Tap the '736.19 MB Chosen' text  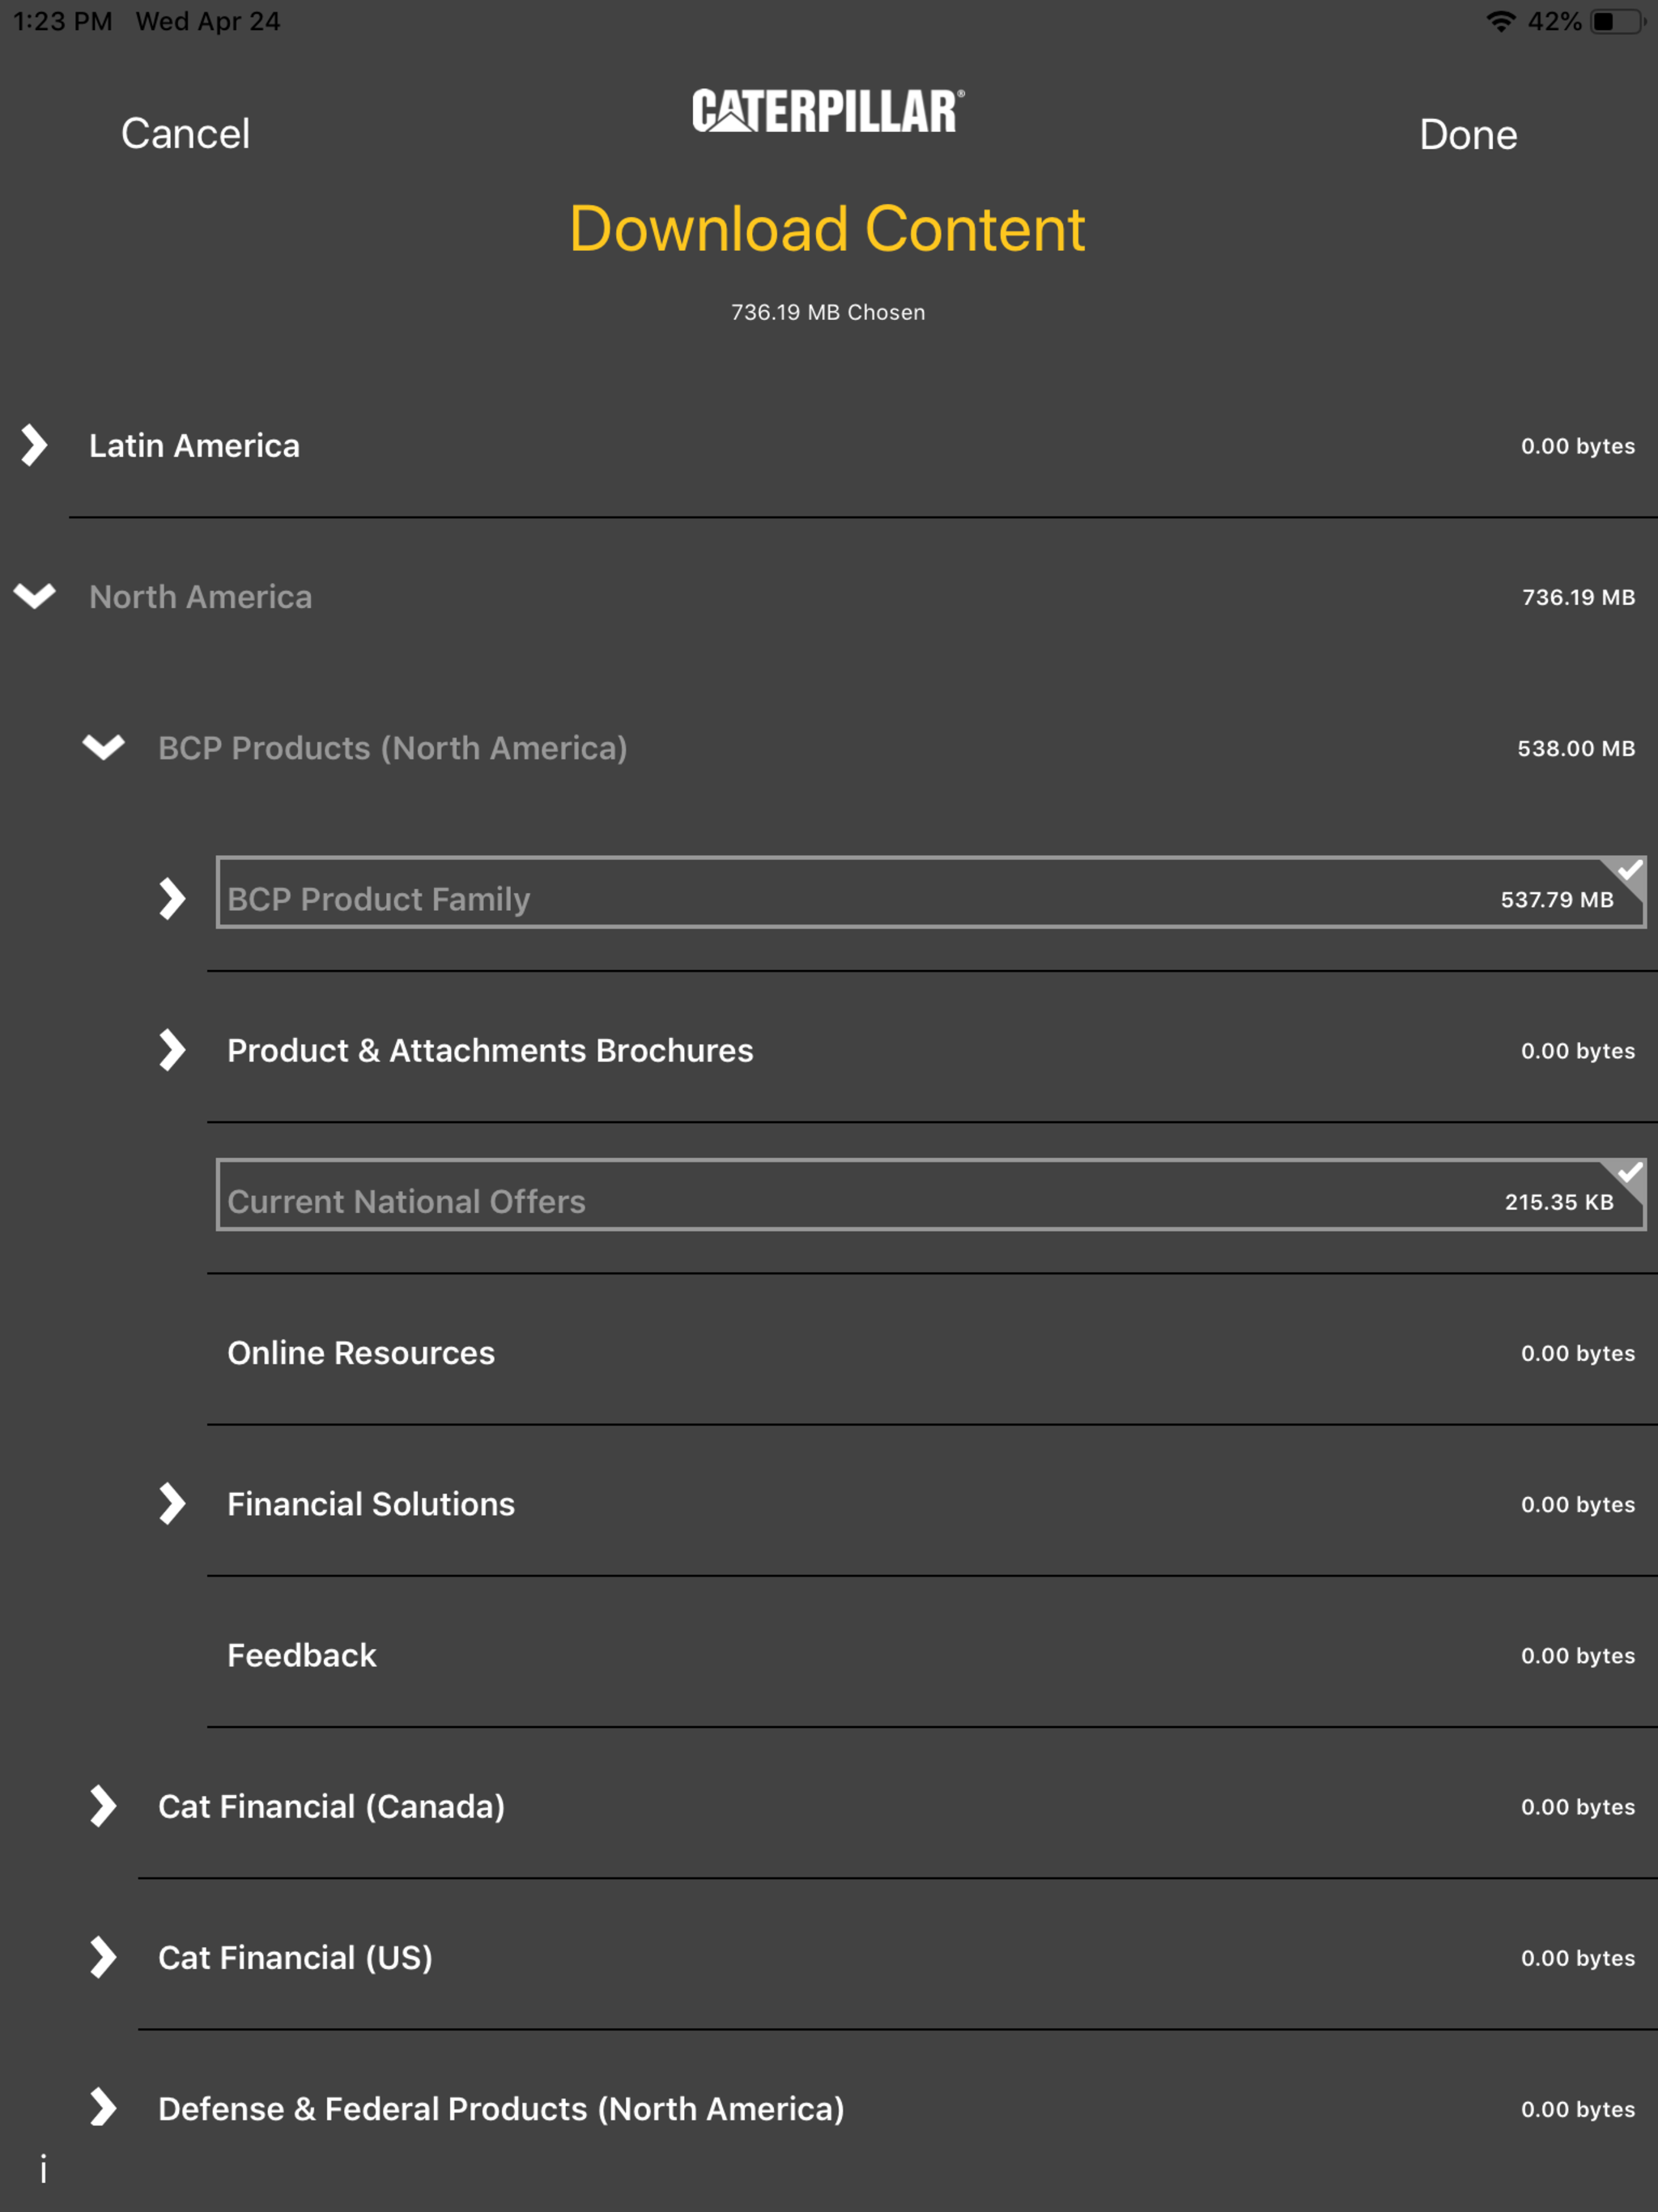coord(828,312)
